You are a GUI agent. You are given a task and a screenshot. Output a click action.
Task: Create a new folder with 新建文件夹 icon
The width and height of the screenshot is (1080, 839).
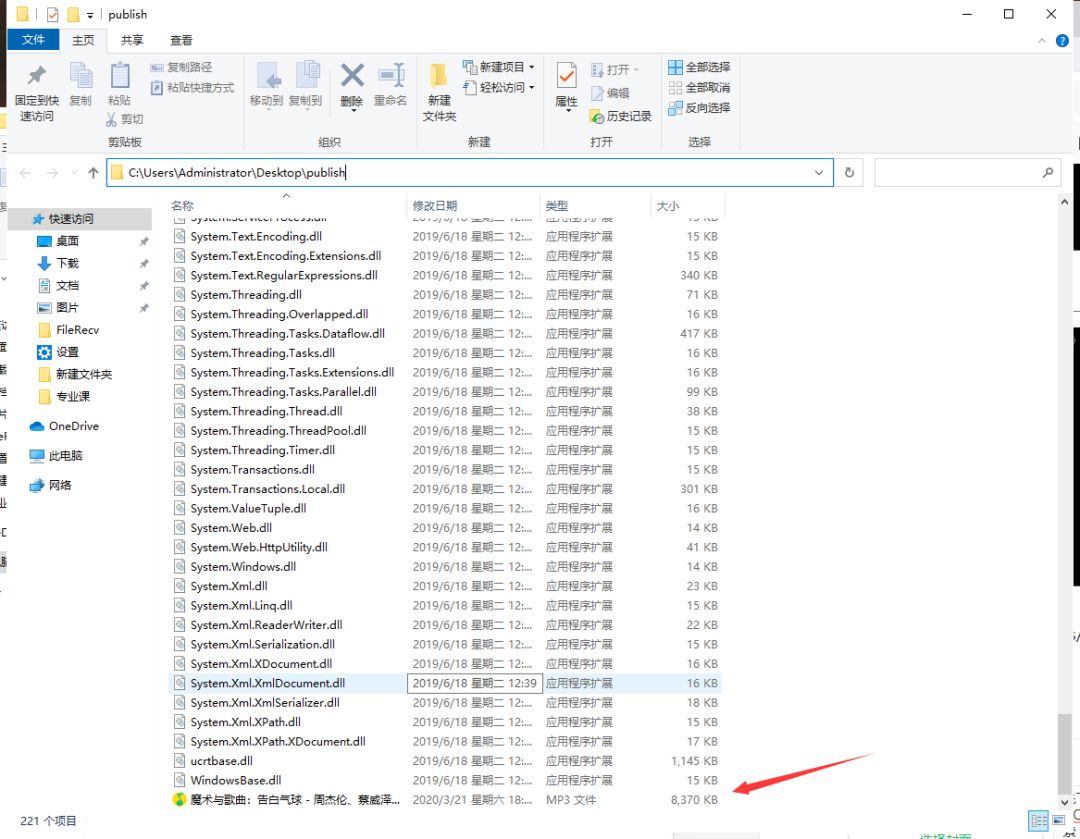pyautogui.click(x=439, y=78)
